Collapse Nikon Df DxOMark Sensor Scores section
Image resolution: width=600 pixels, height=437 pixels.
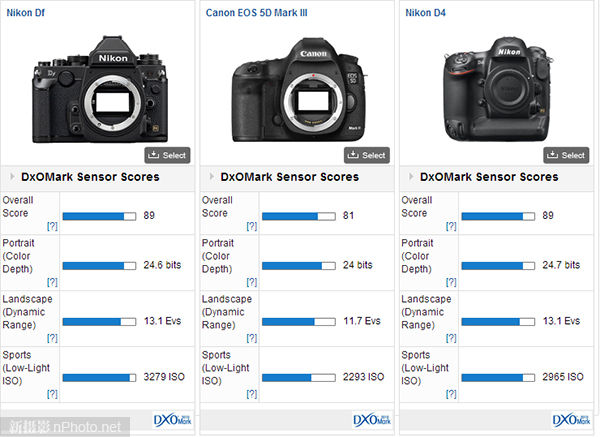(x=12, y=176)
